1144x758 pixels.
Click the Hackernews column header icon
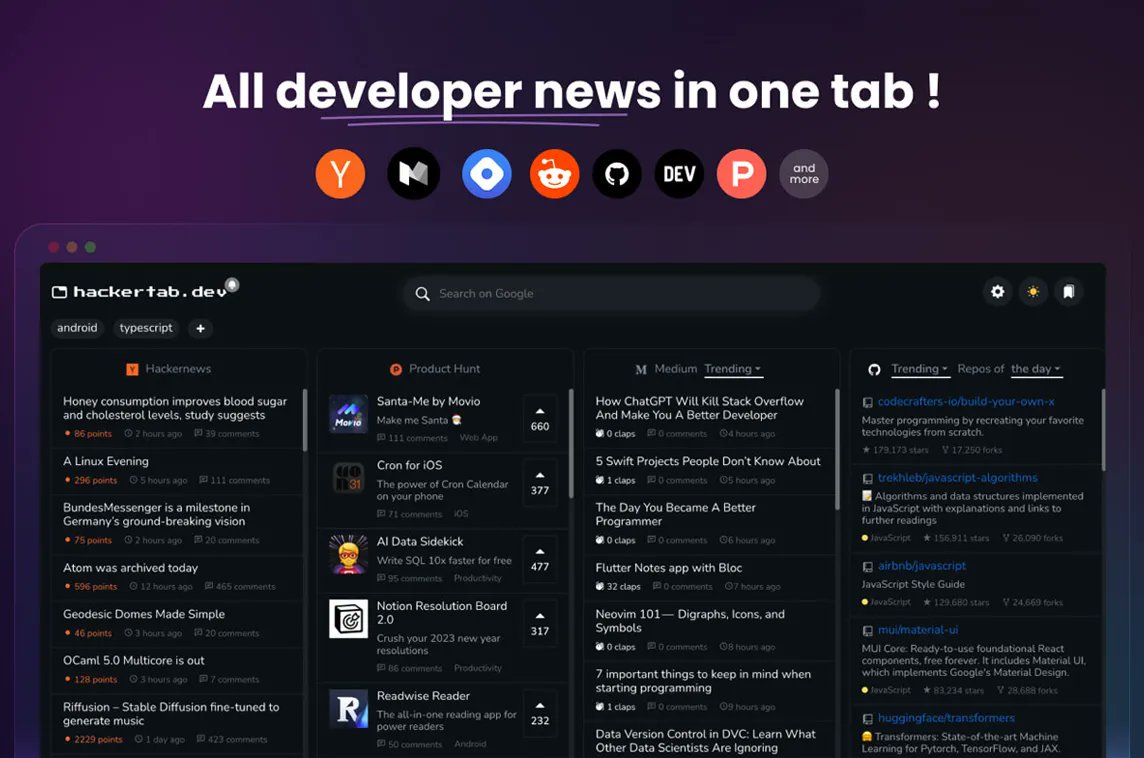click(132, 369)
